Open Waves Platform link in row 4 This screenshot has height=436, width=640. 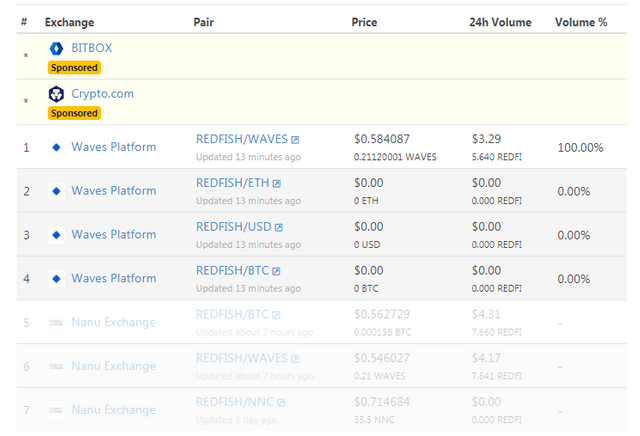coord(114,278)
